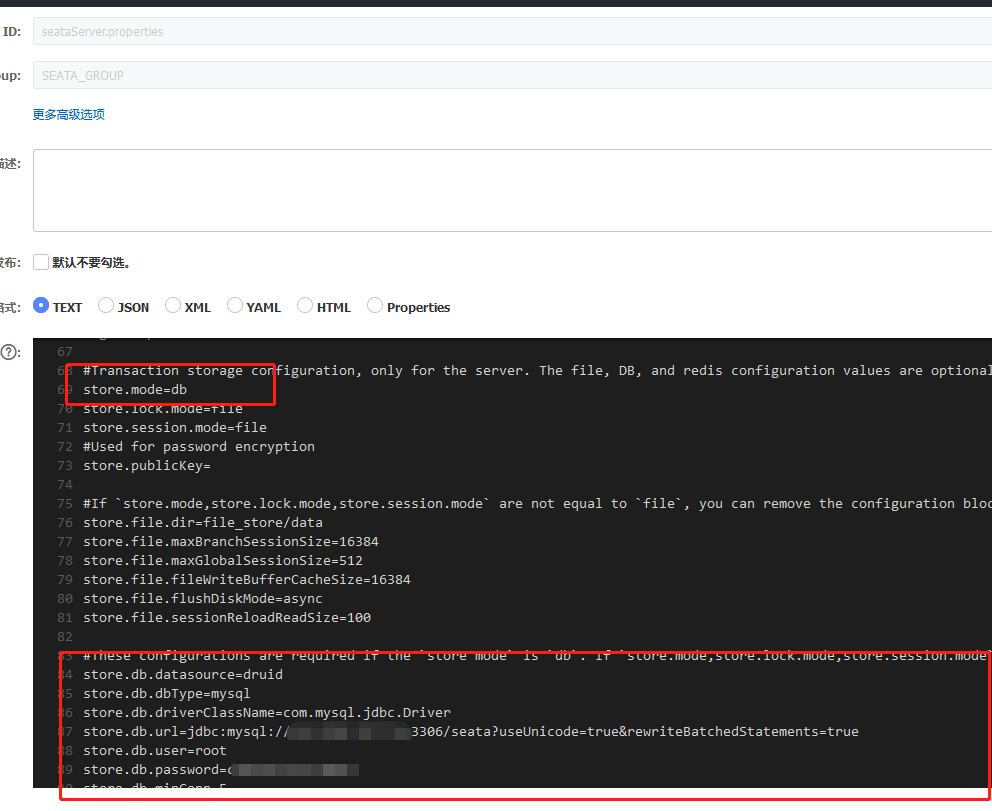Screen dimensions: 992x811
Task: Select the Properties format radio button
Action: click(x=375, y=306)
